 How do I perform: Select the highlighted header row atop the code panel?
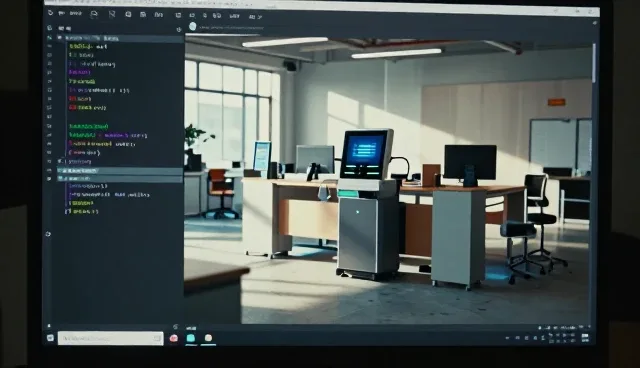(x=121, y=38)
